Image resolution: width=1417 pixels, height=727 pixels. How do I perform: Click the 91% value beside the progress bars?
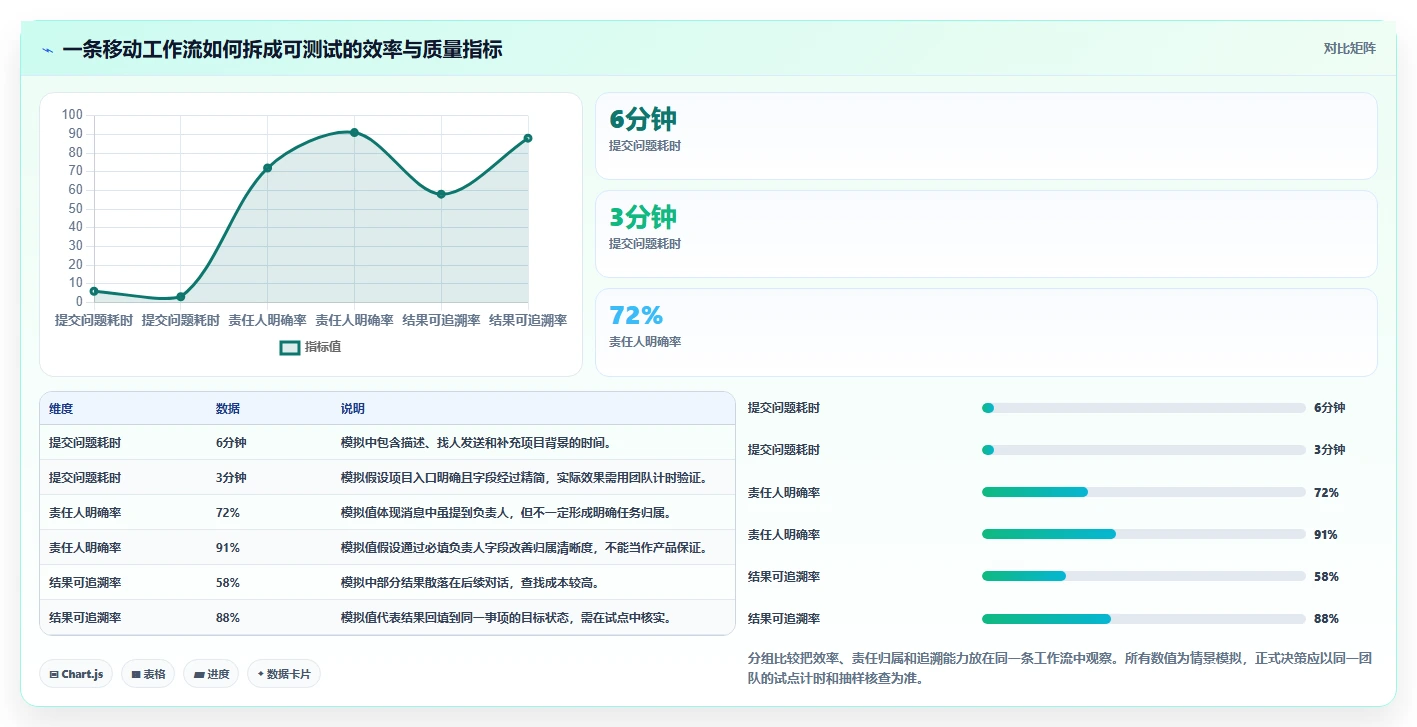point(1326,535)
